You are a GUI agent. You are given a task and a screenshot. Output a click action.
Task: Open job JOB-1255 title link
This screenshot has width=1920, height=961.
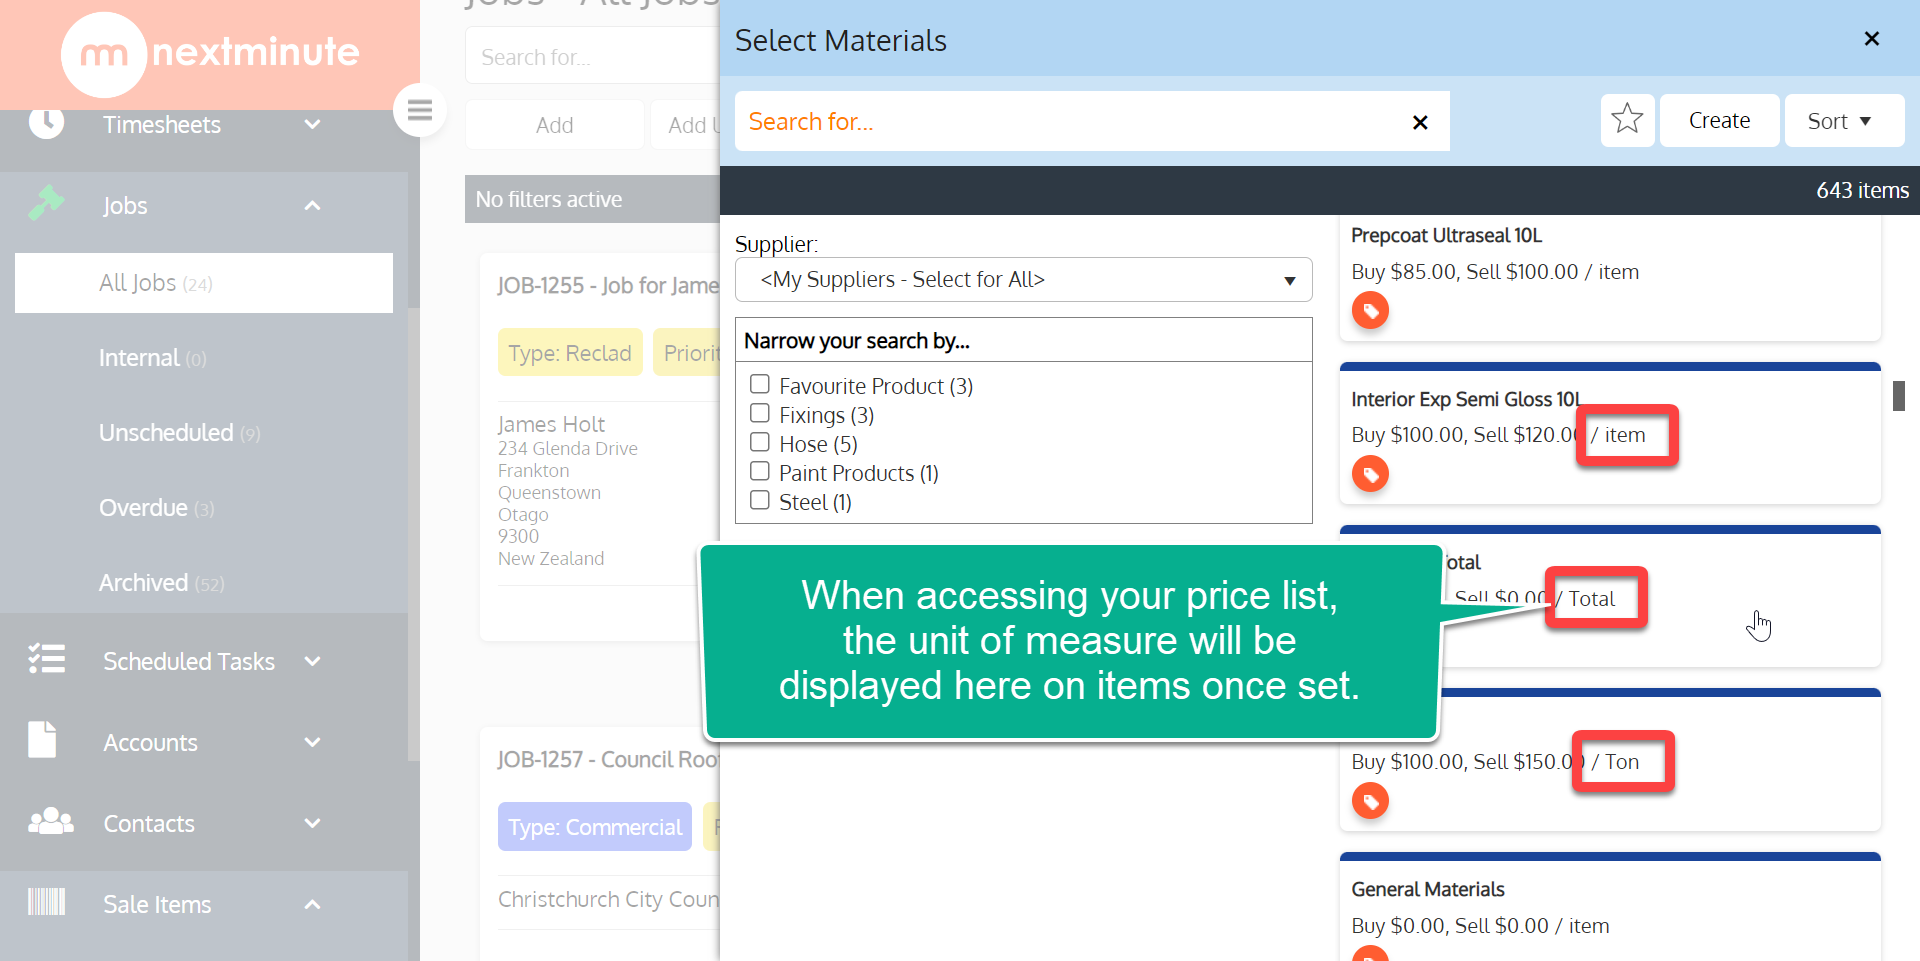pyautogui.click(x=608, y=286)
